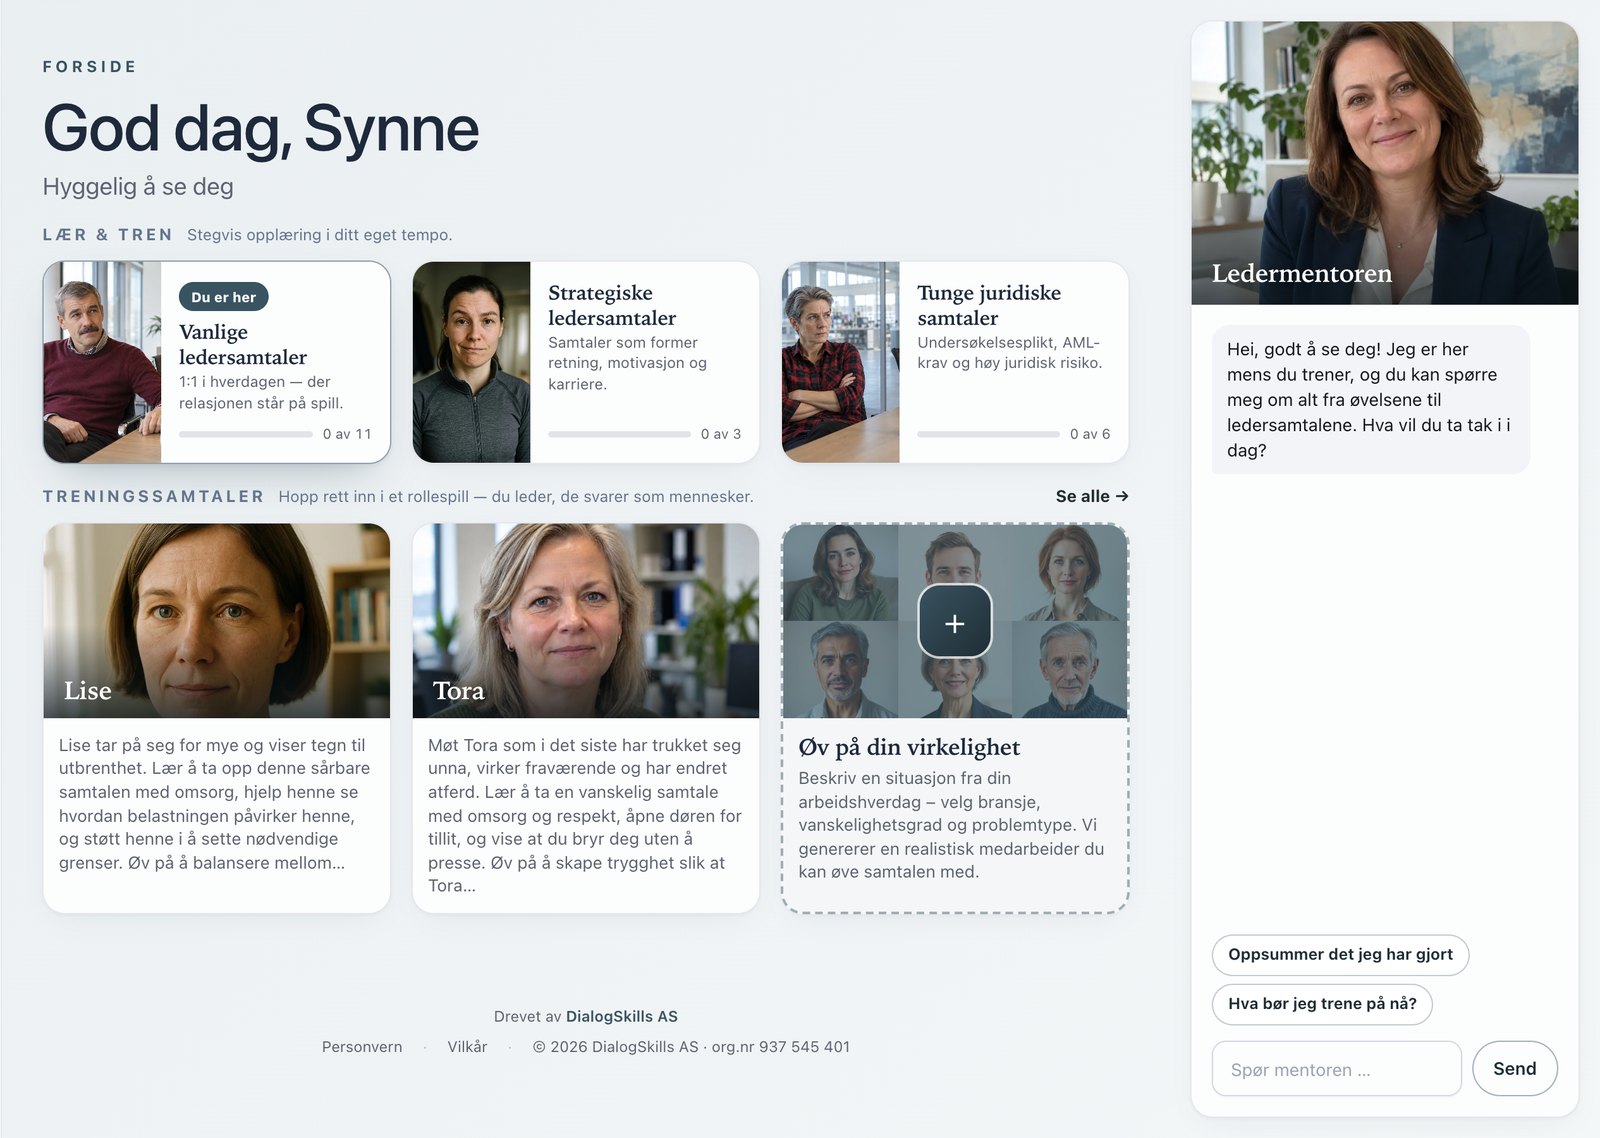Click the DialogSkills AS link
This screenshot has width=1600, height=1138.
click(622, 1016)
